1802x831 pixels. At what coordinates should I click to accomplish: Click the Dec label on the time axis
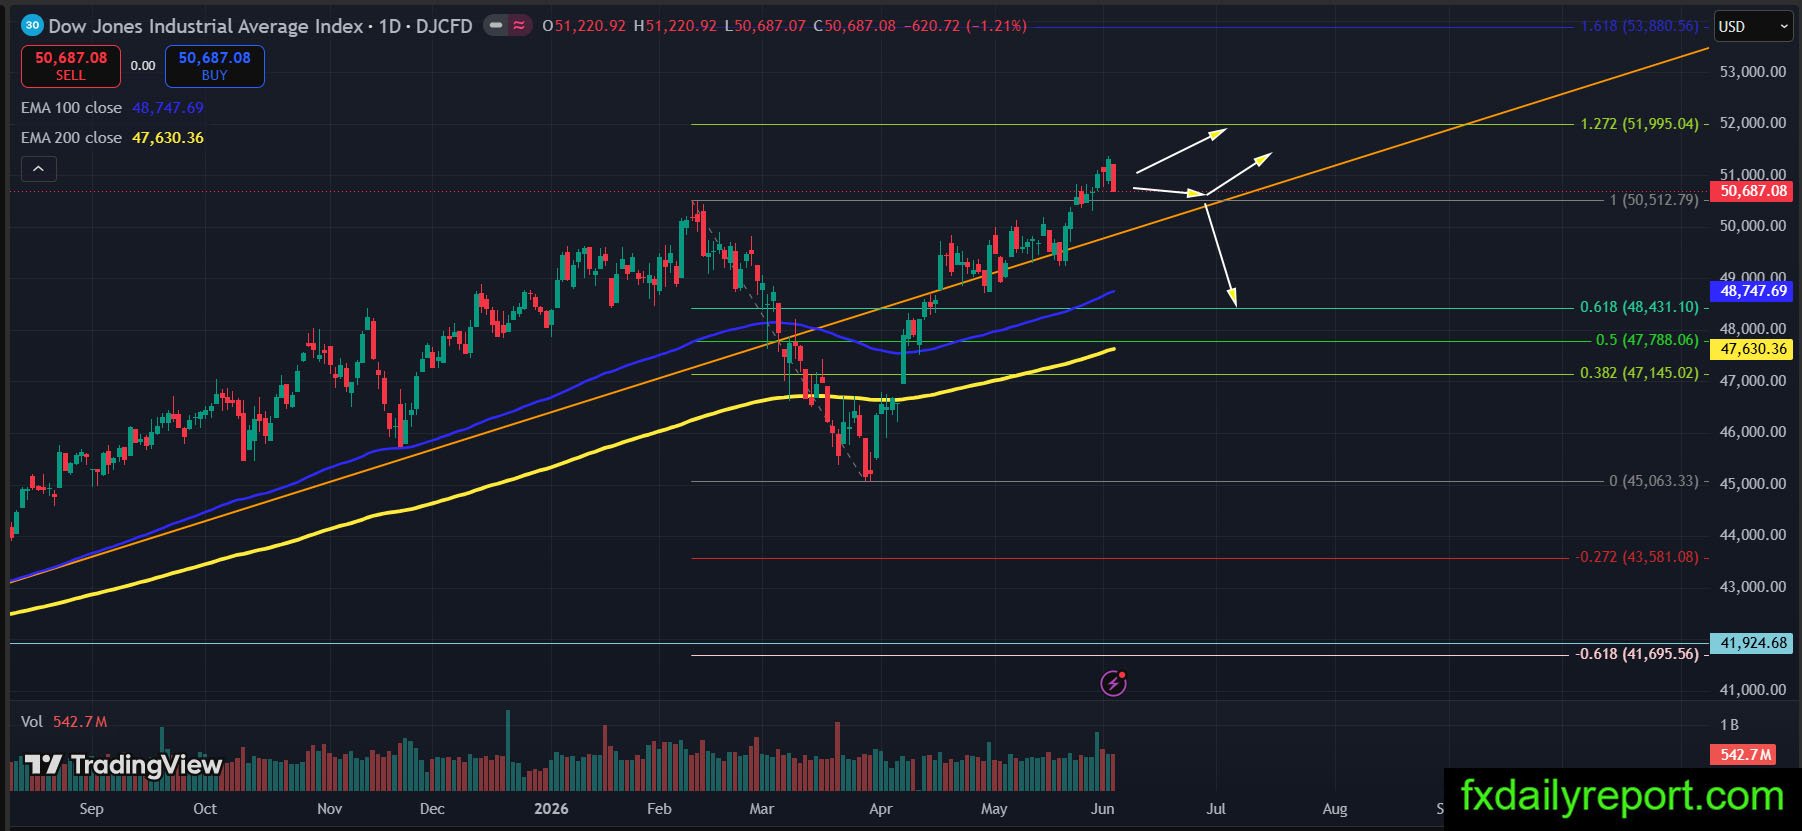tap(432, 809)
